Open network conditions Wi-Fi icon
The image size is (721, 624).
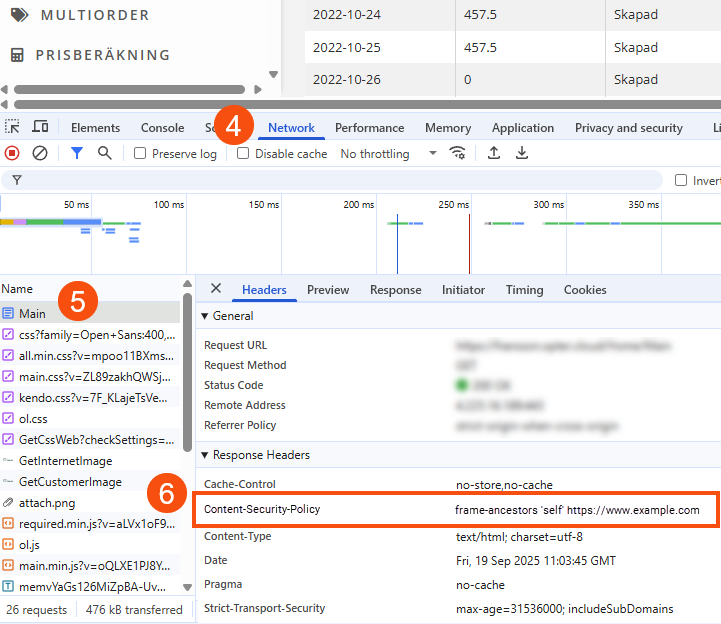tap(458, 153)
